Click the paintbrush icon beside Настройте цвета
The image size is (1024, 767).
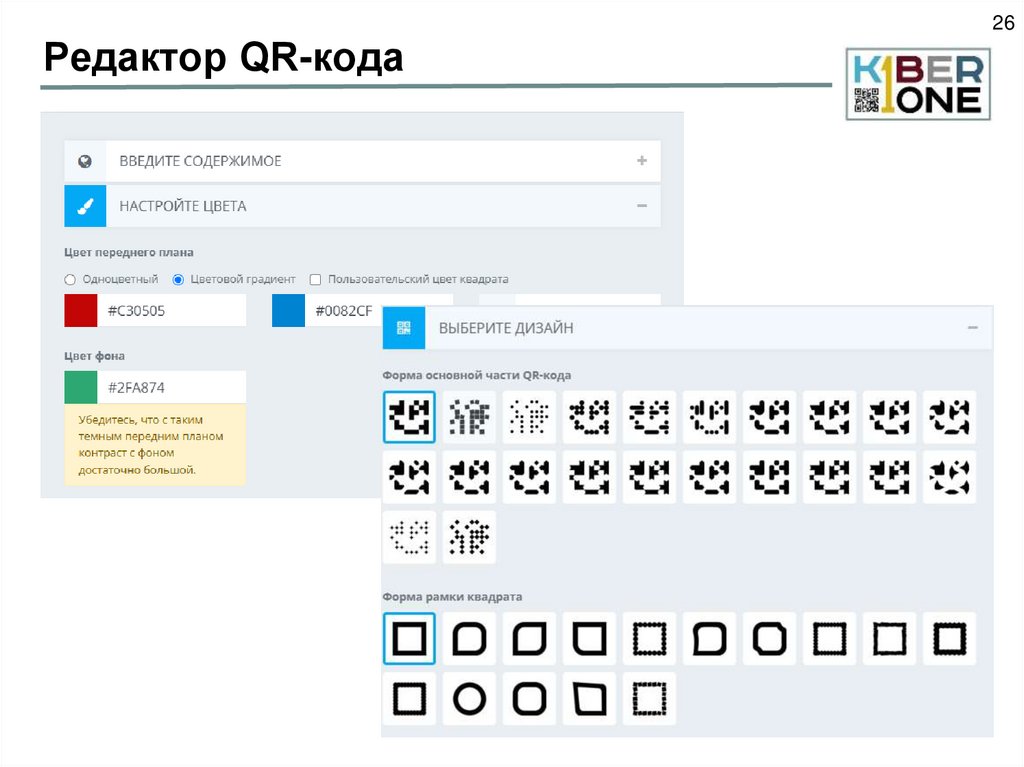85,206
